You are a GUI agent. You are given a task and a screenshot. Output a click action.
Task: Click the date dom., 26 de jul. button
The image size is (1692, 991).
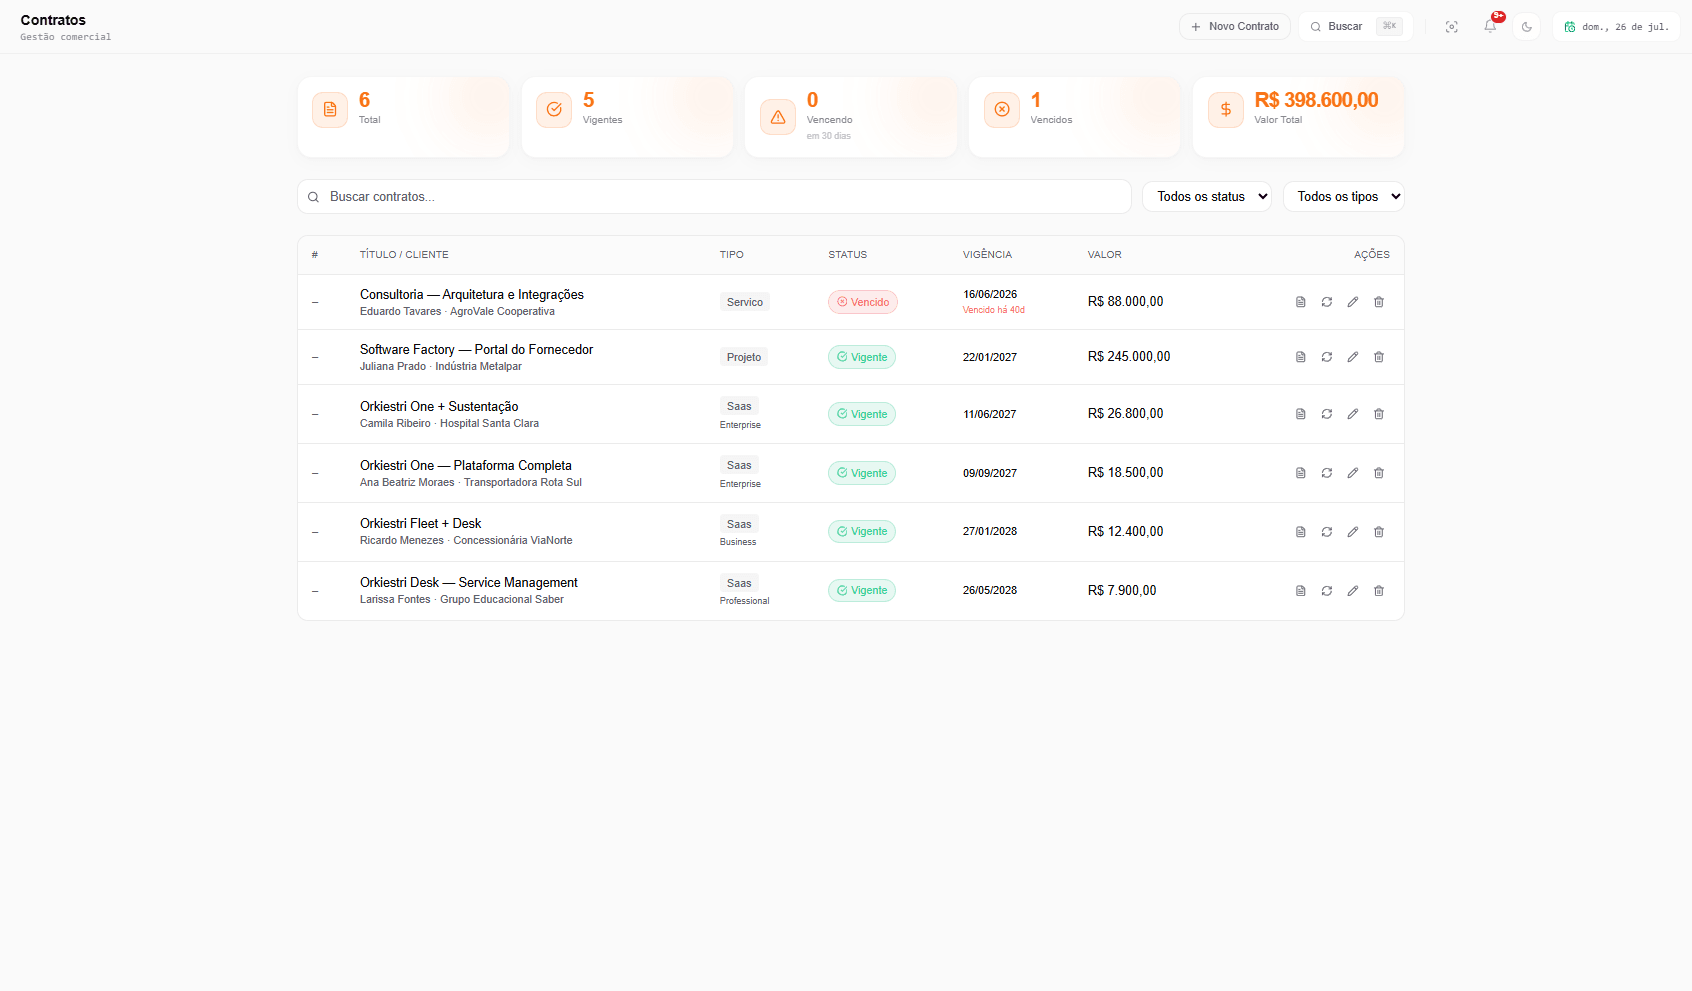pyautogui.click(x=1616, y=27)
